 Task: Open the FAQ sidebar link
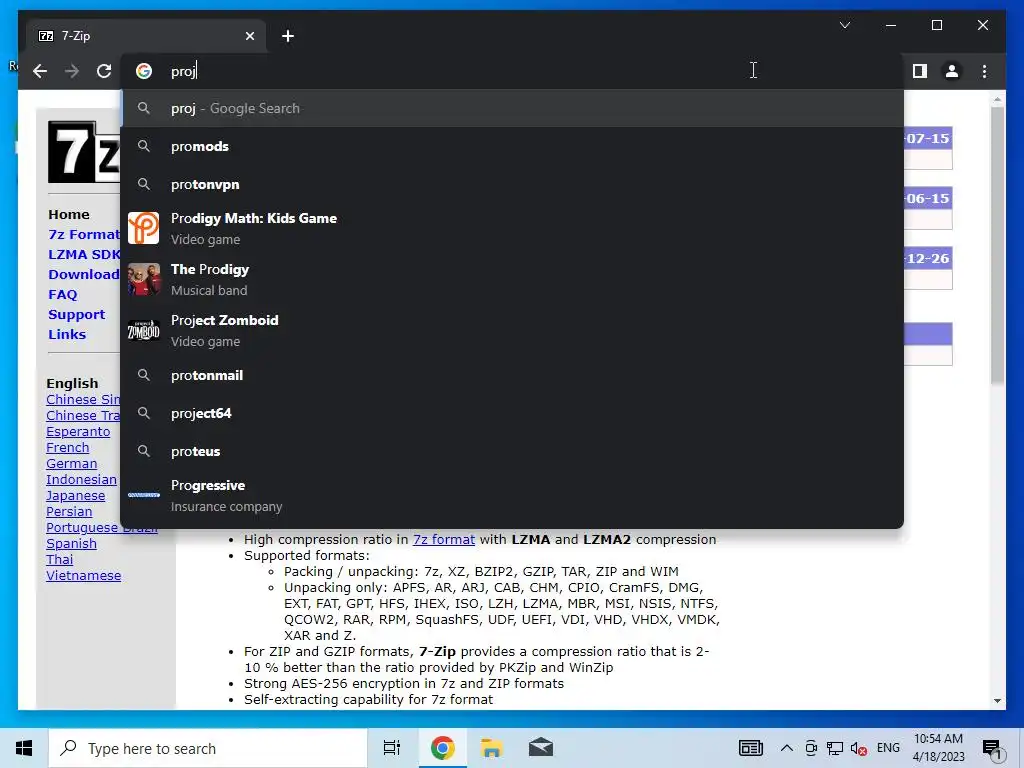click(x=63, y=295)
